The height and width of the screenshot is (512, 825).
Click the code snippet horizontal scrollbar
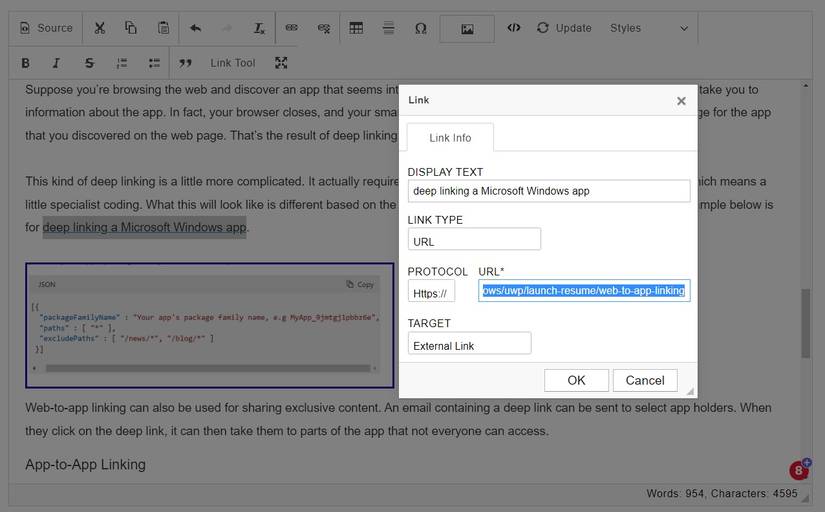[x=208, y=368]
